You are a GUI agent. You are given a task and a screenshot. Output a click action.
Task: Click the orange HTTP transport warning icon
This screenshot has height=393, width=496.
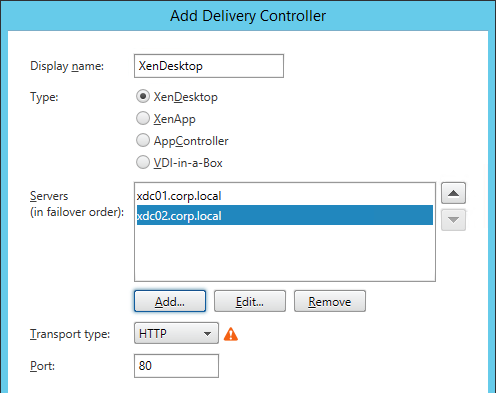(231, 334)
